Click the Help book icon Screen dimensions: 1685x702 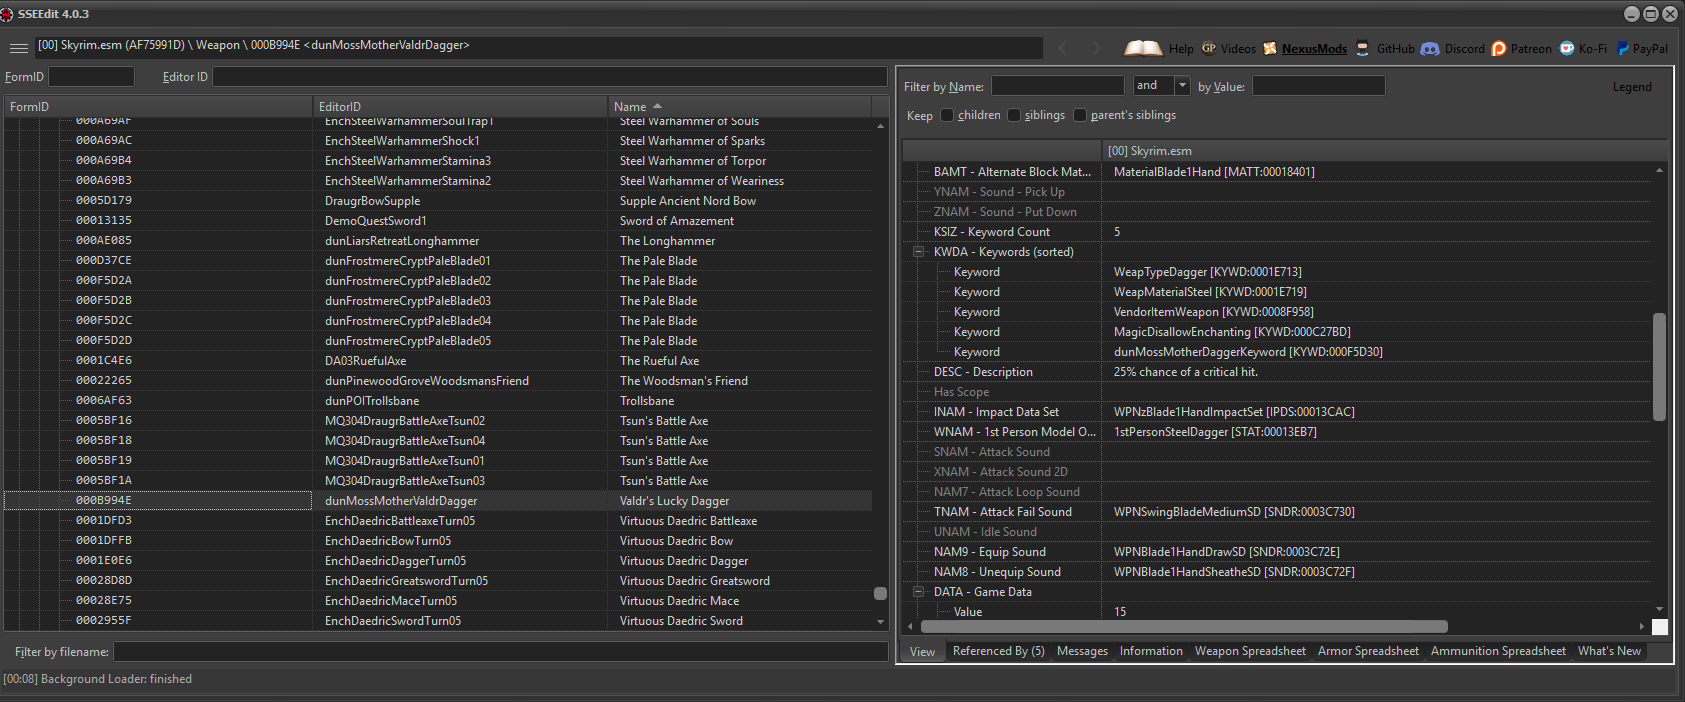(1144, 48)
